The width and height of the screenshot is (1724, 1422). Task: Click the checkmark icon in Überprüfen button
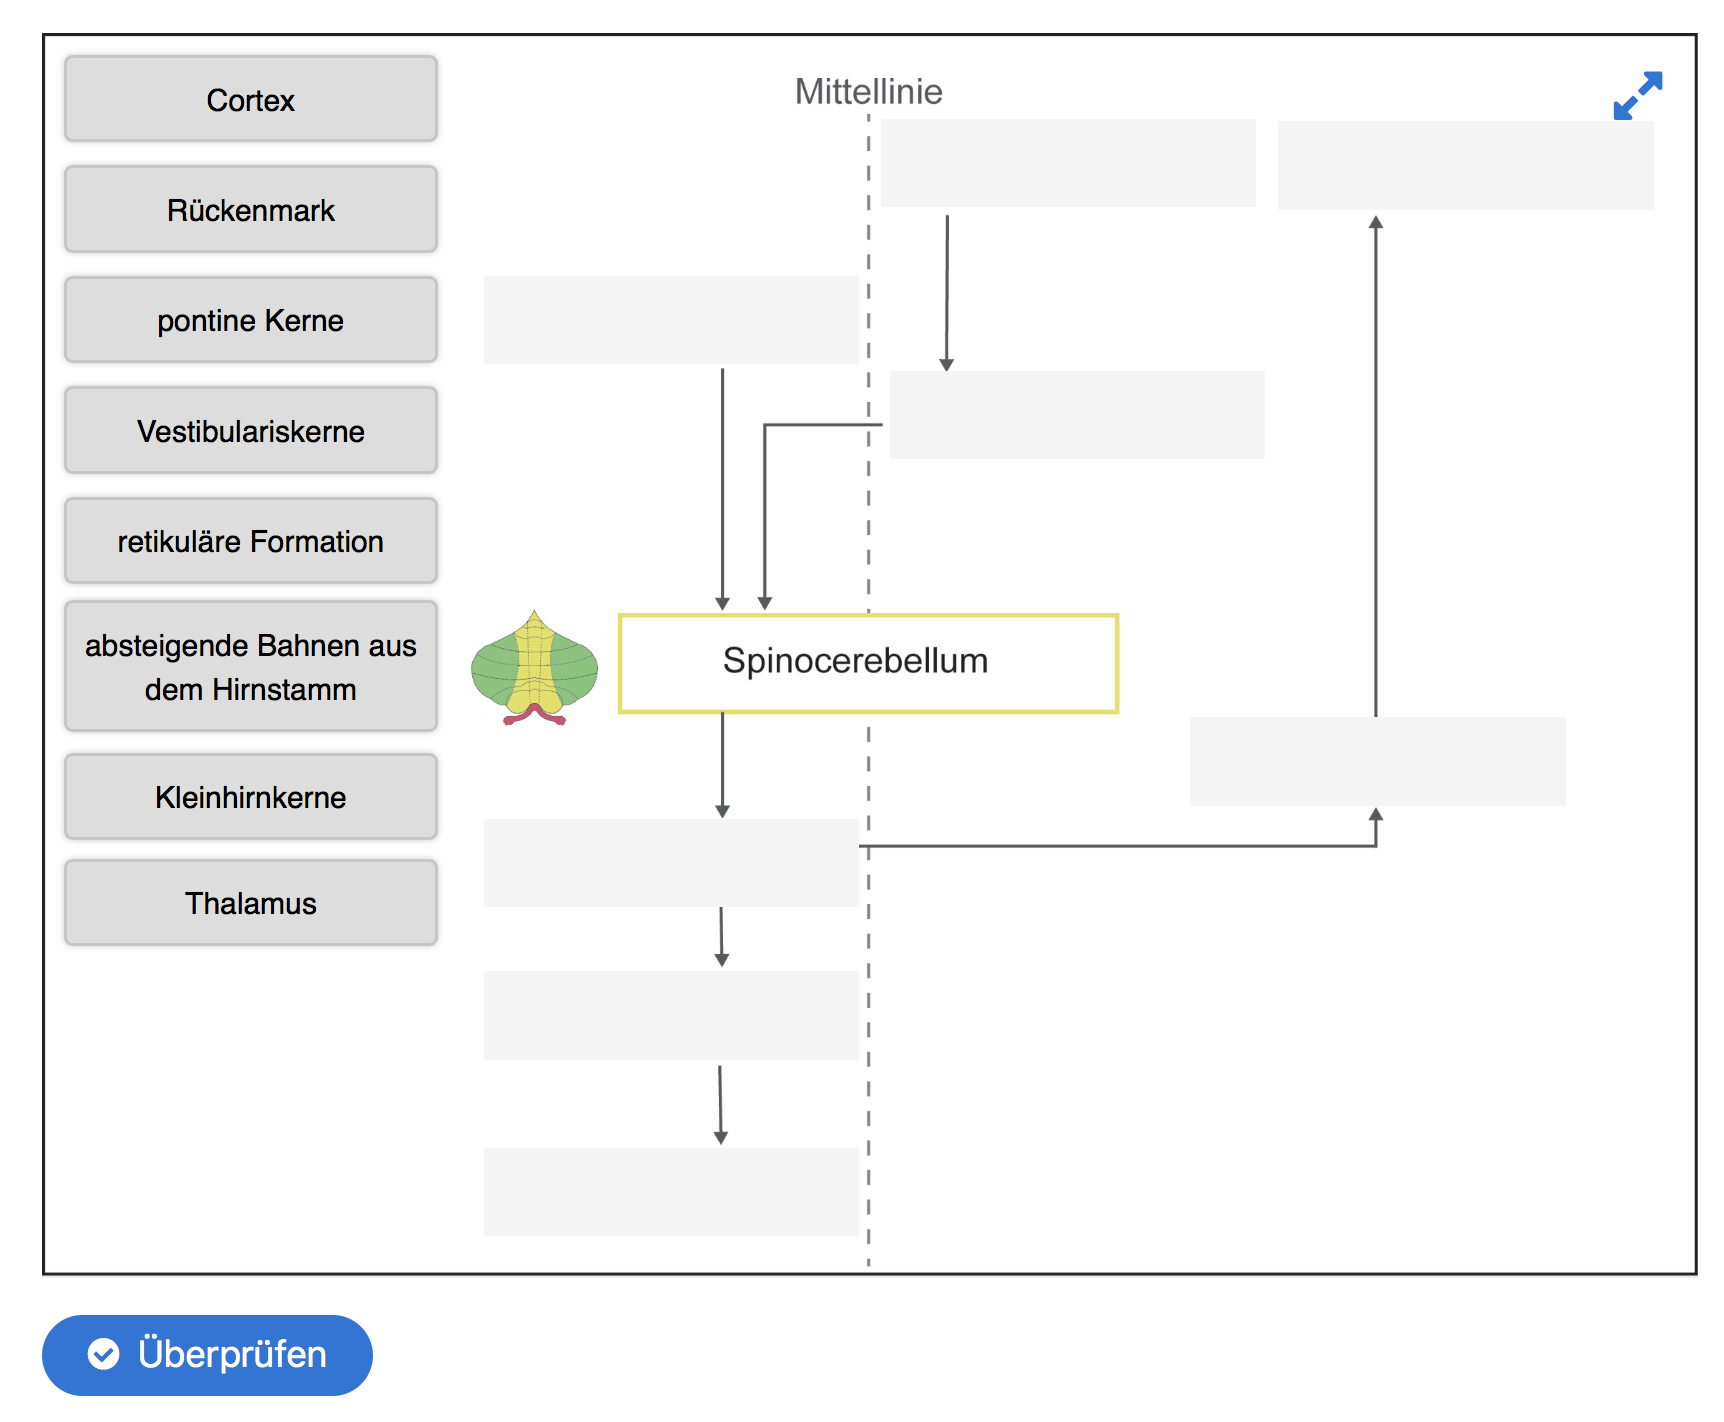[x=103, y=1354]
